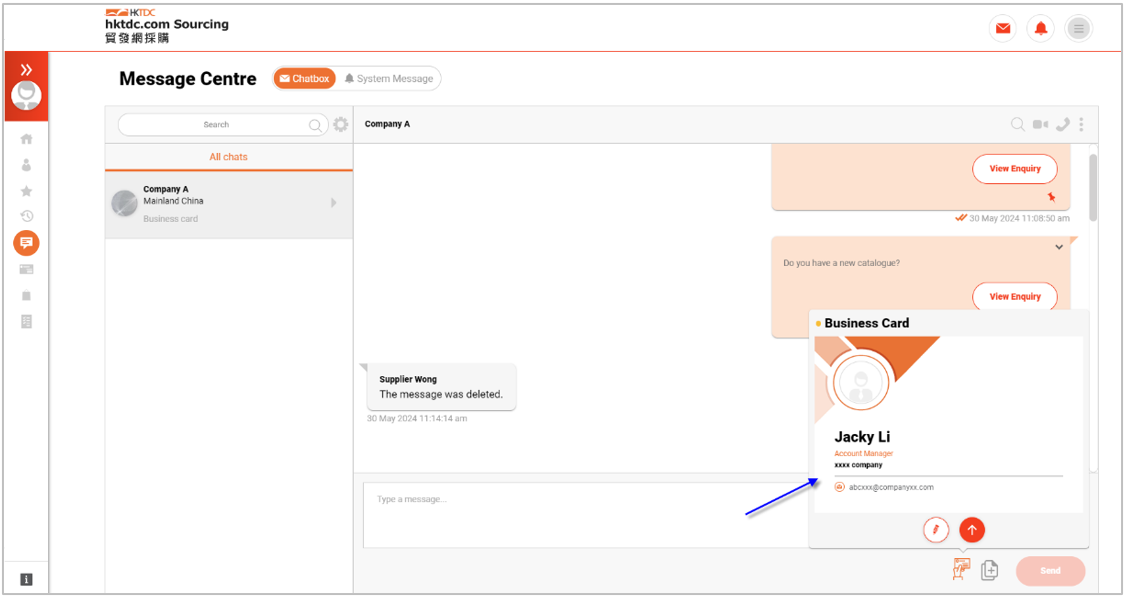This screenshot has height=597, width=1126.
Task: Click View Enquiry on the first enquiry message
Action: [1015, 169]
